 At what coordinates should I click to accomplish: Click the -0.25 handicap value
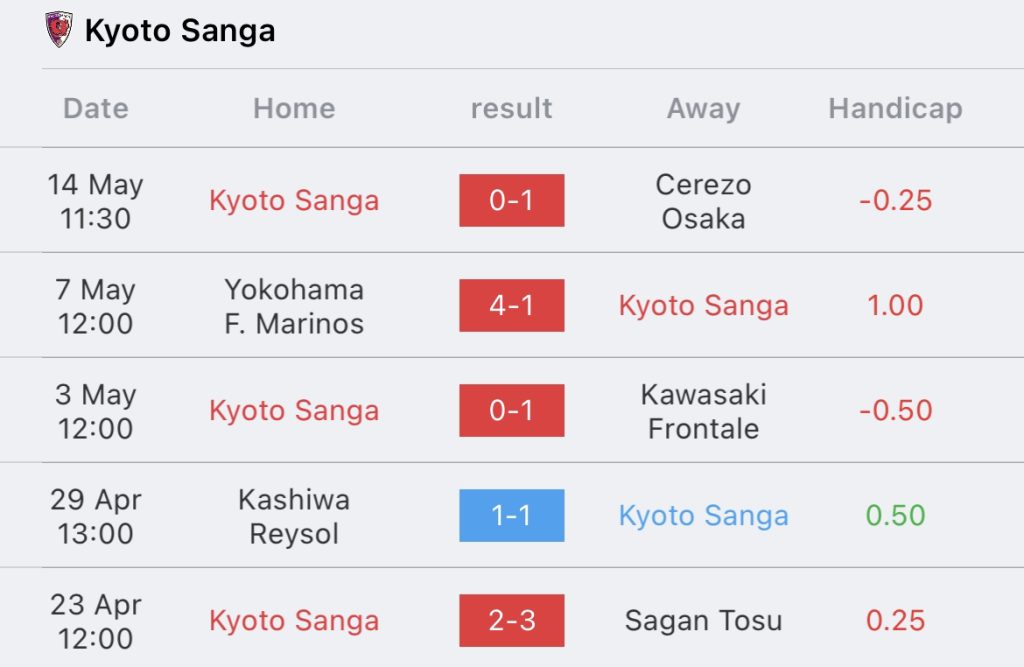895,201
